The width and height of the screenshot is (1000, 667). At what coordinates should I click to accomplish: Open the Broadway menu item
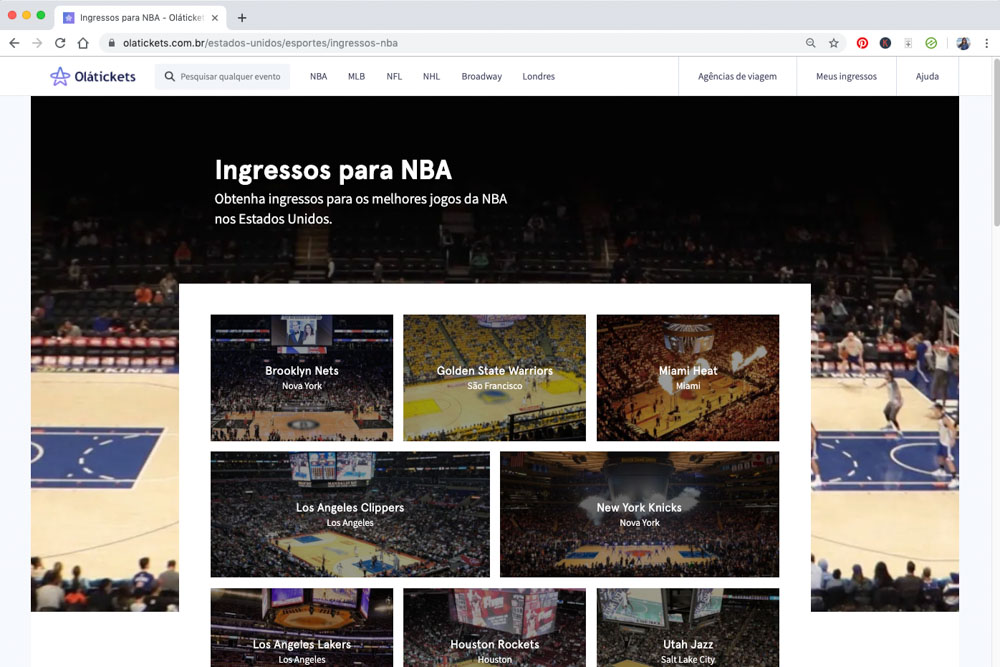(x=482, y=77)
